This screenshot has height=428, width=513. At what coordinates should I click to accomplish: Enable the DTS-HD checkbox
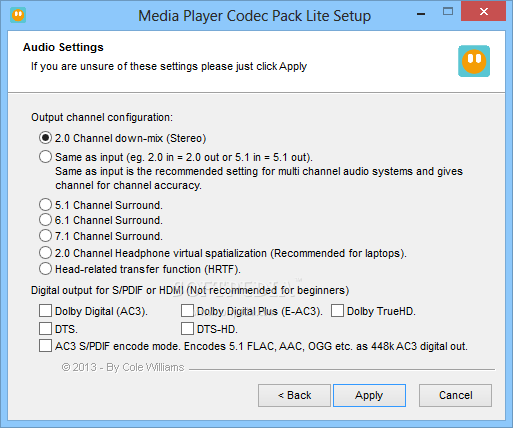pos(187,329)
